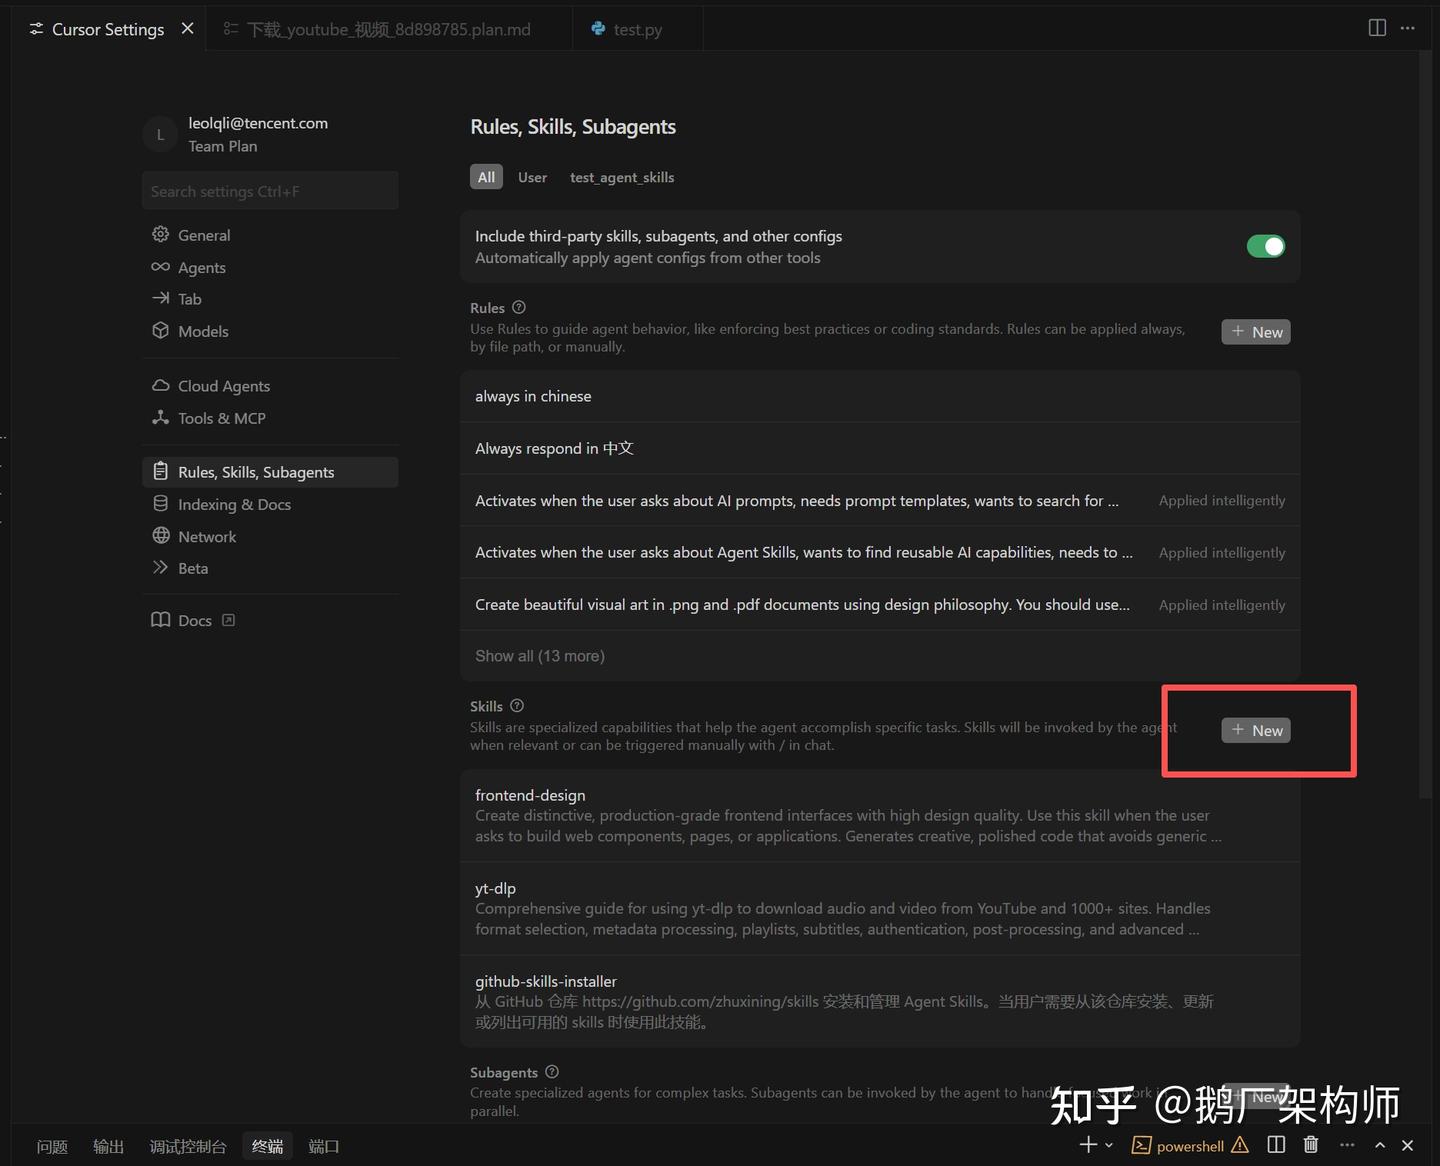The height and width of the screenshot is (1166, 1440).
Task: Click the Subagents help question-mark icon
Action: coord(551,1071)
